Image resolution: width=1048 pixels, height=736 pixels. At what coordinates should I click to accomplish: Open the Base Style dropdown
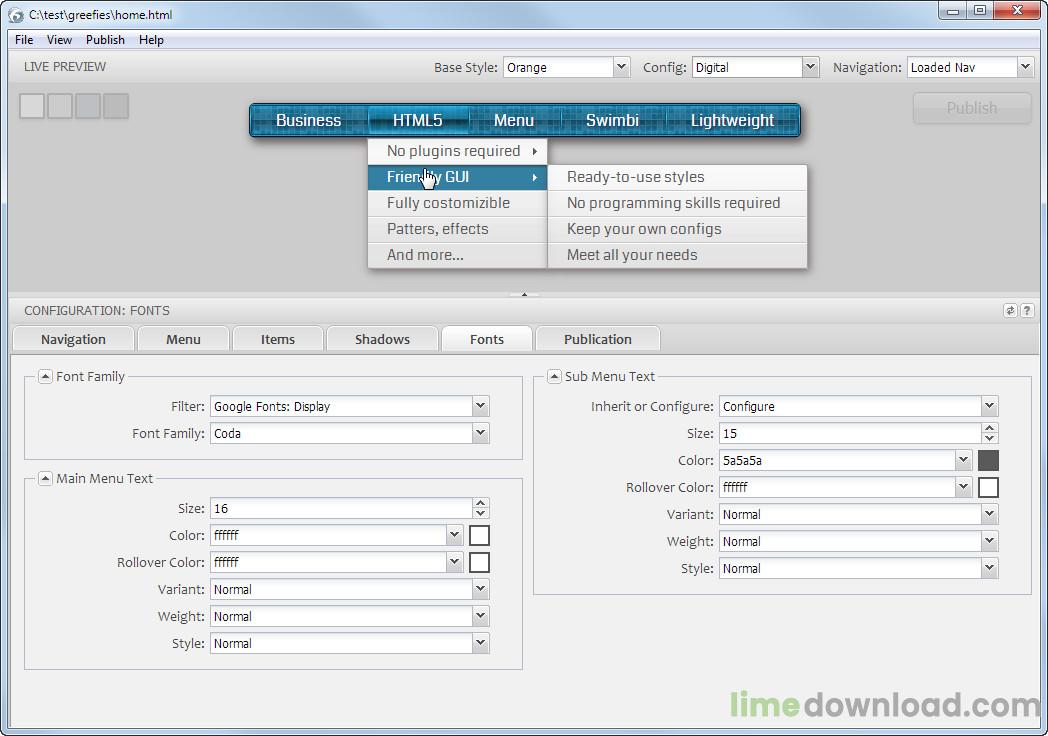point(621,67)
